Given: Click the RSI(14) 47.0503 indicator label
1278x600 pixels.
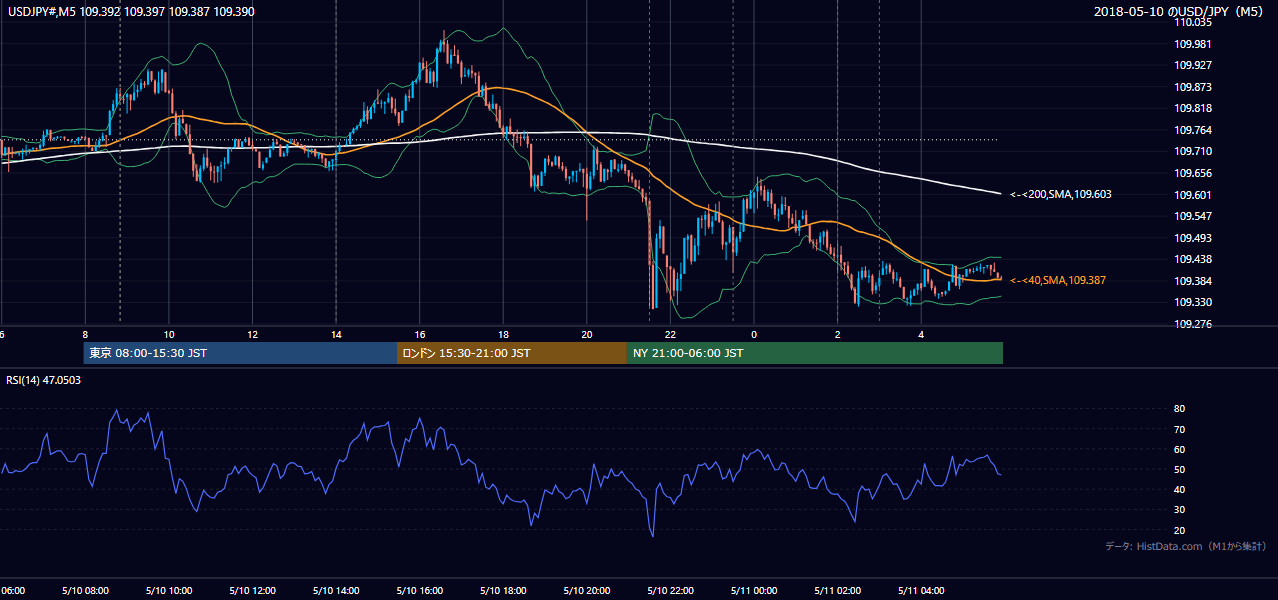Looking at the screenshot, I should point(42,379).
